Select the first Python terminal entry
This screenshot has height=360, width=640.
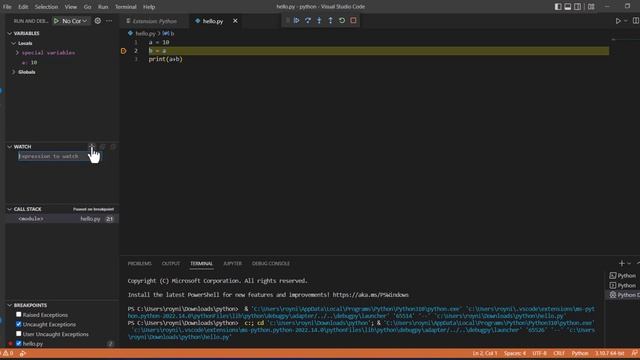coord(622,276)
